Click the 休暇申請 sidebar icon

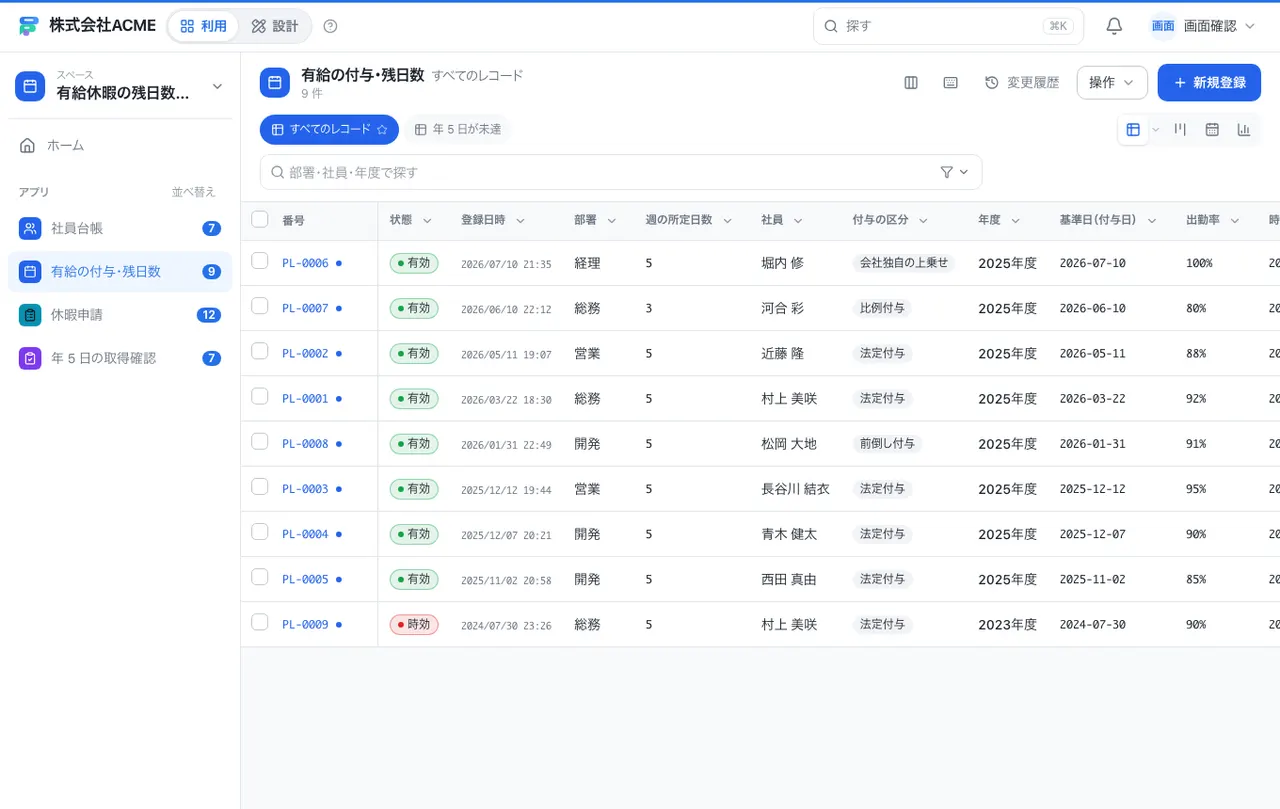coord(30,314)
